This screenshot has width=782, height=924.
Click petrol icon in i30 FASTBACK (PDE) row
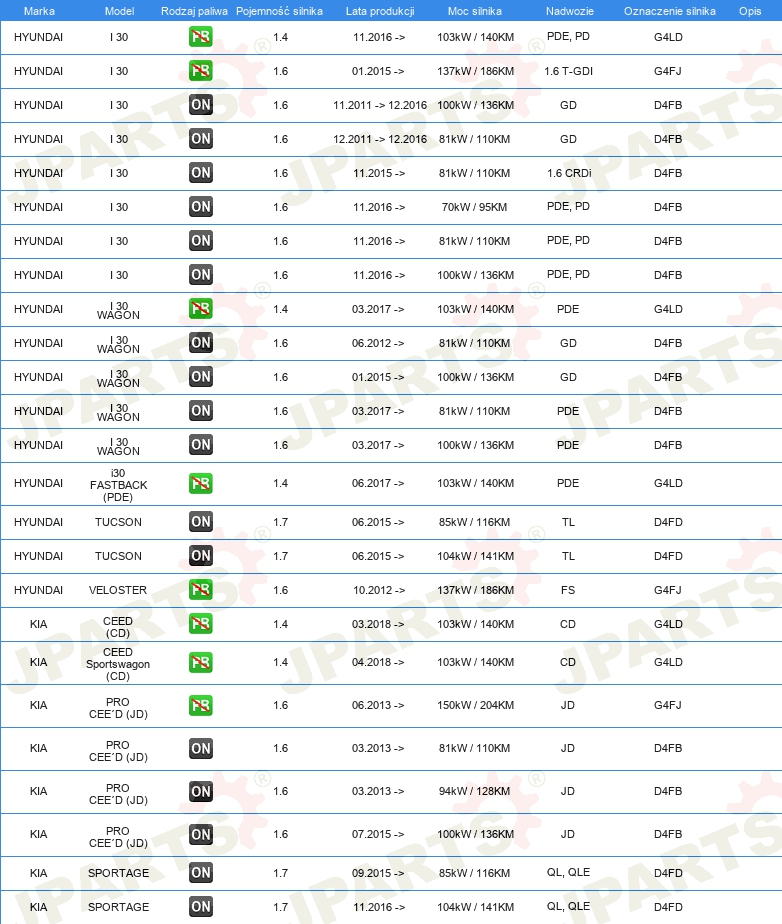tap(200, 484)
